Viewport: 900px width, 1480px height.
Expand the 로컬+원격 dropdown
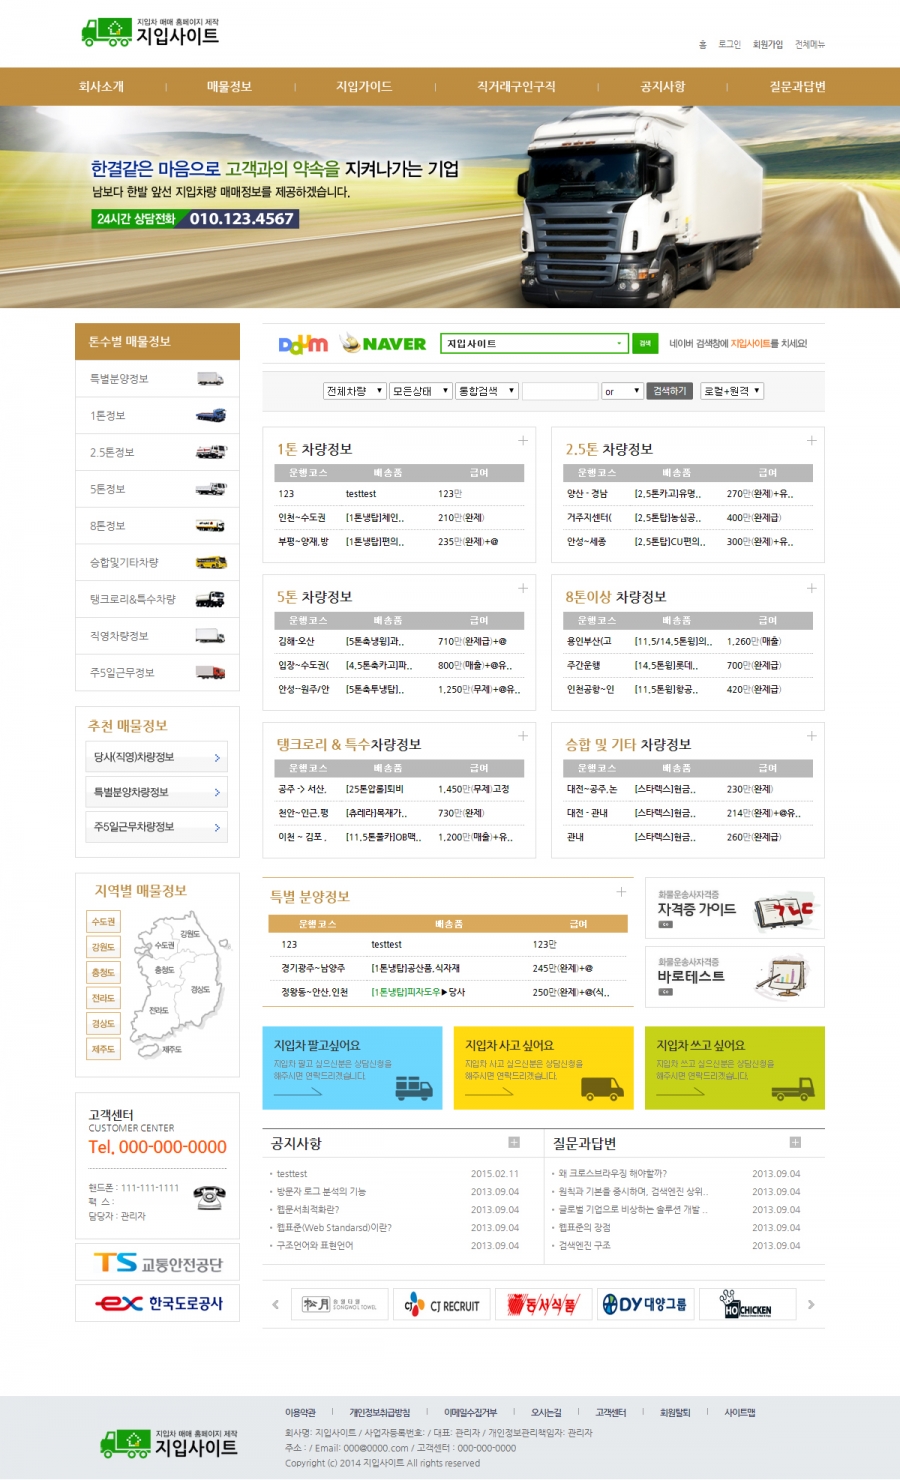tap(732, 391)
